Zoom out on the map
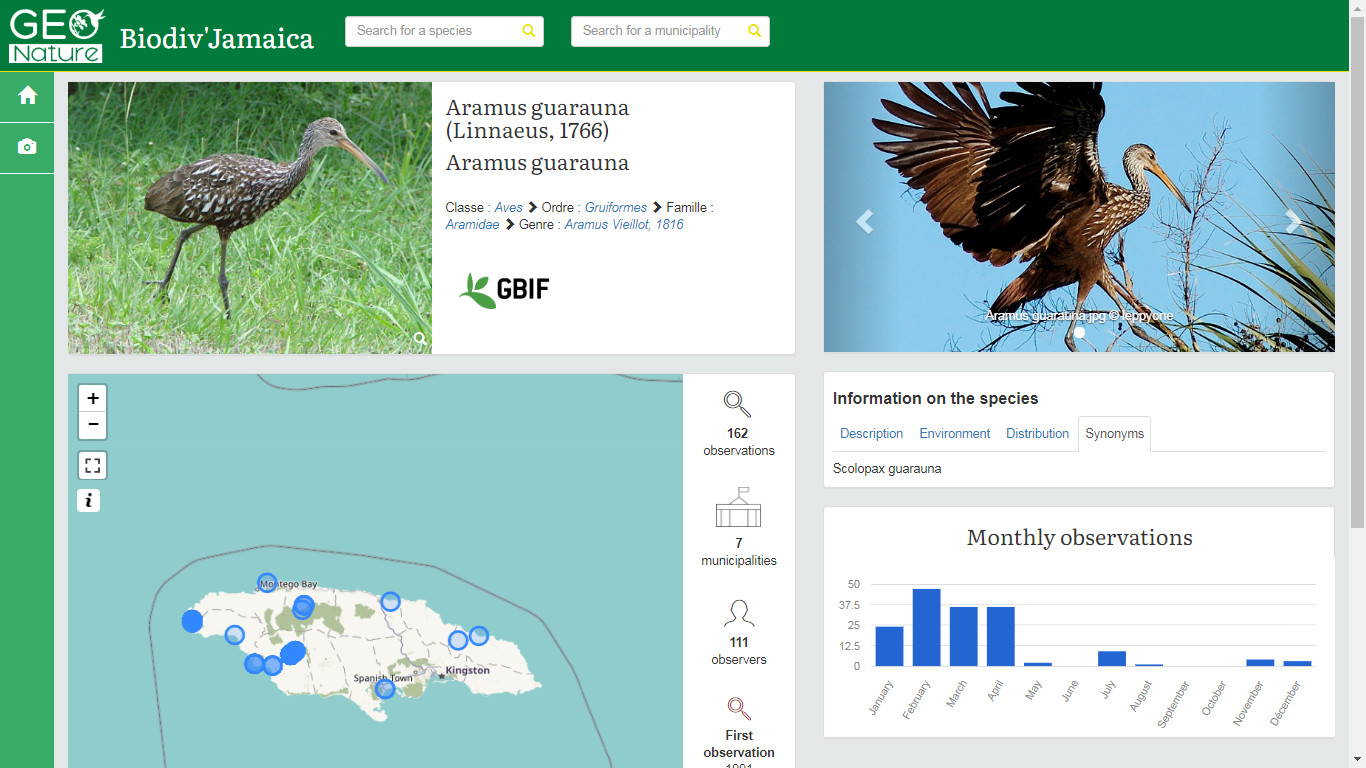The image size is (1366, 768). pyautogui.click(x=93, y=425)
